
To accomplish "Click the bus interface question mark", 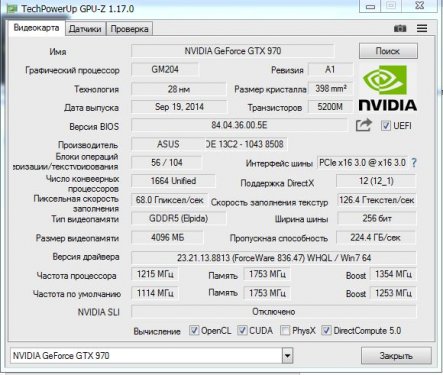I will (x=414, y=163).
